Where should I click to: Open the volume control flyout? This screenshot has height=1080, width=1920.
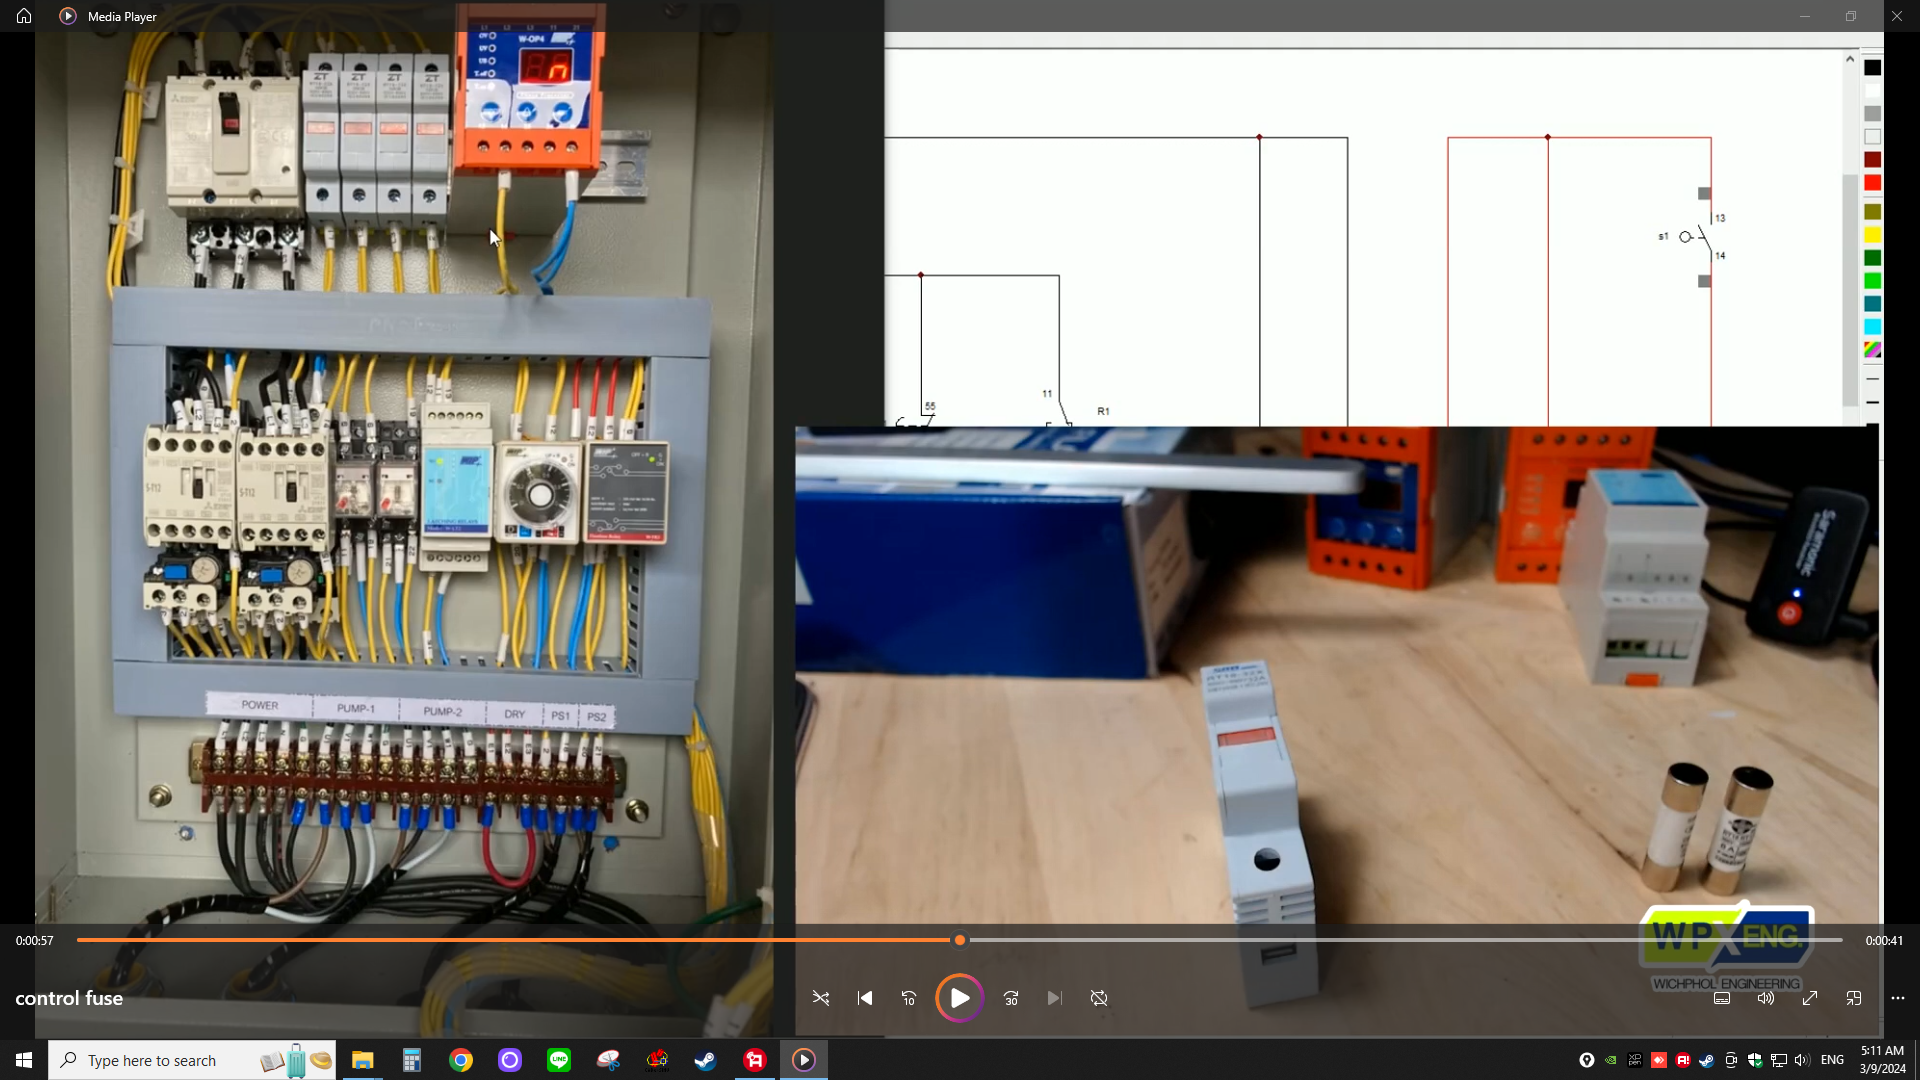(x=1766, y=998)
